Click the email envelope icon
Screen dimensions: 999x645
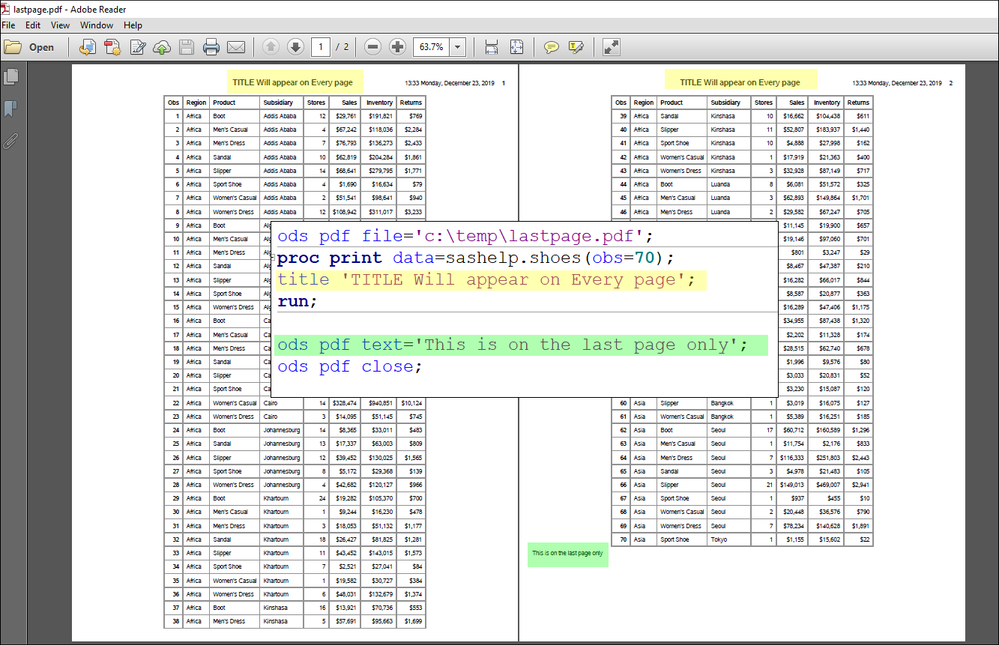click(236, 47)
